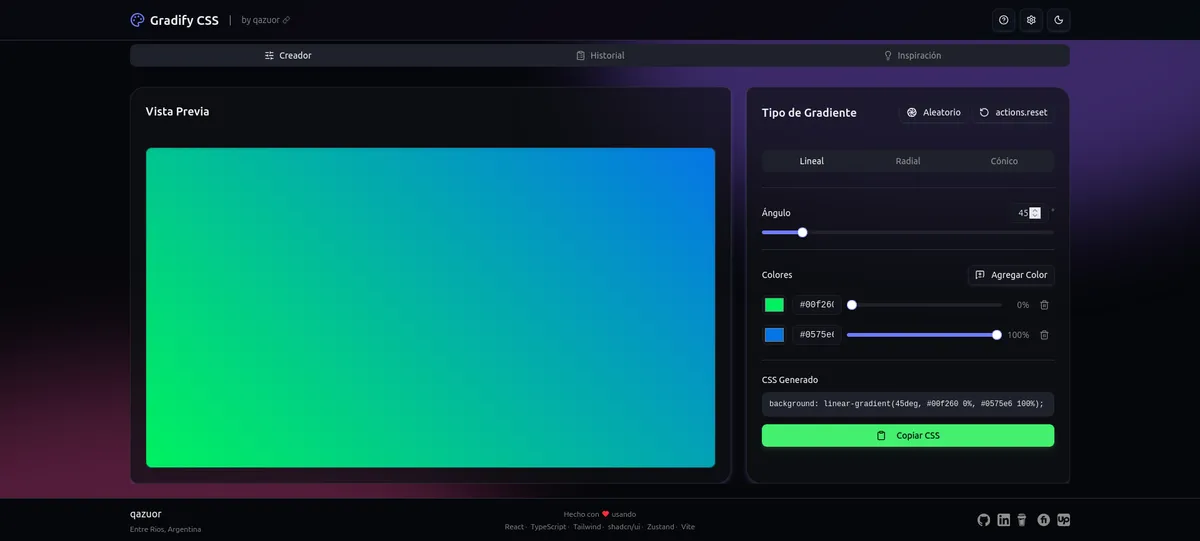Click the Zustand link in footer
1200x541 pixels.
pos(660,527)
